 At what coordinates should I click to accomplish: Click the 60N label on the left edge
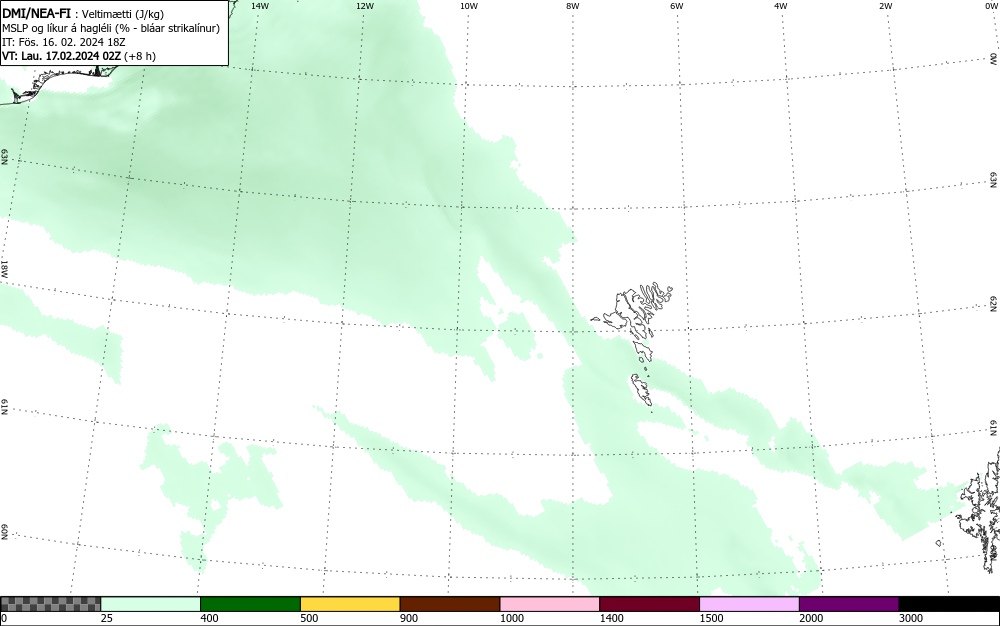point(4,532)
